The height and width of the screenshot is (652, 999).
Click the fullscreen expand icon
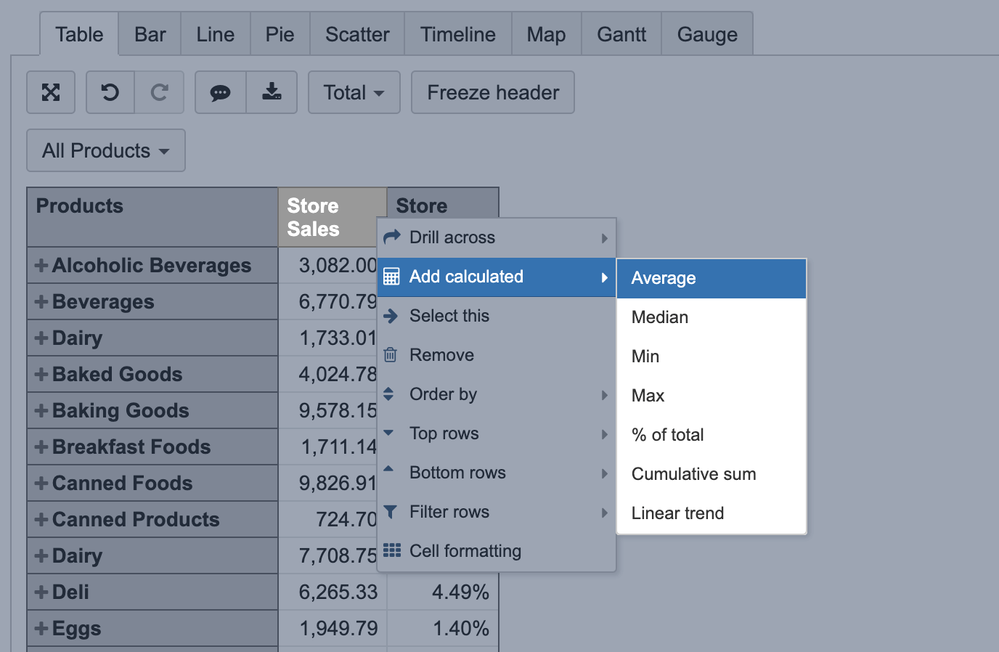tap(51, 93)
